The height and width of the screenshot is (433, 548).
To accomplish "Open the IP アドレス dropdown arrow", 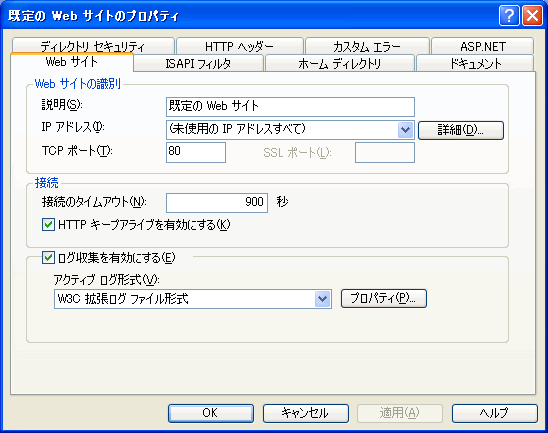I will point(405,130).
